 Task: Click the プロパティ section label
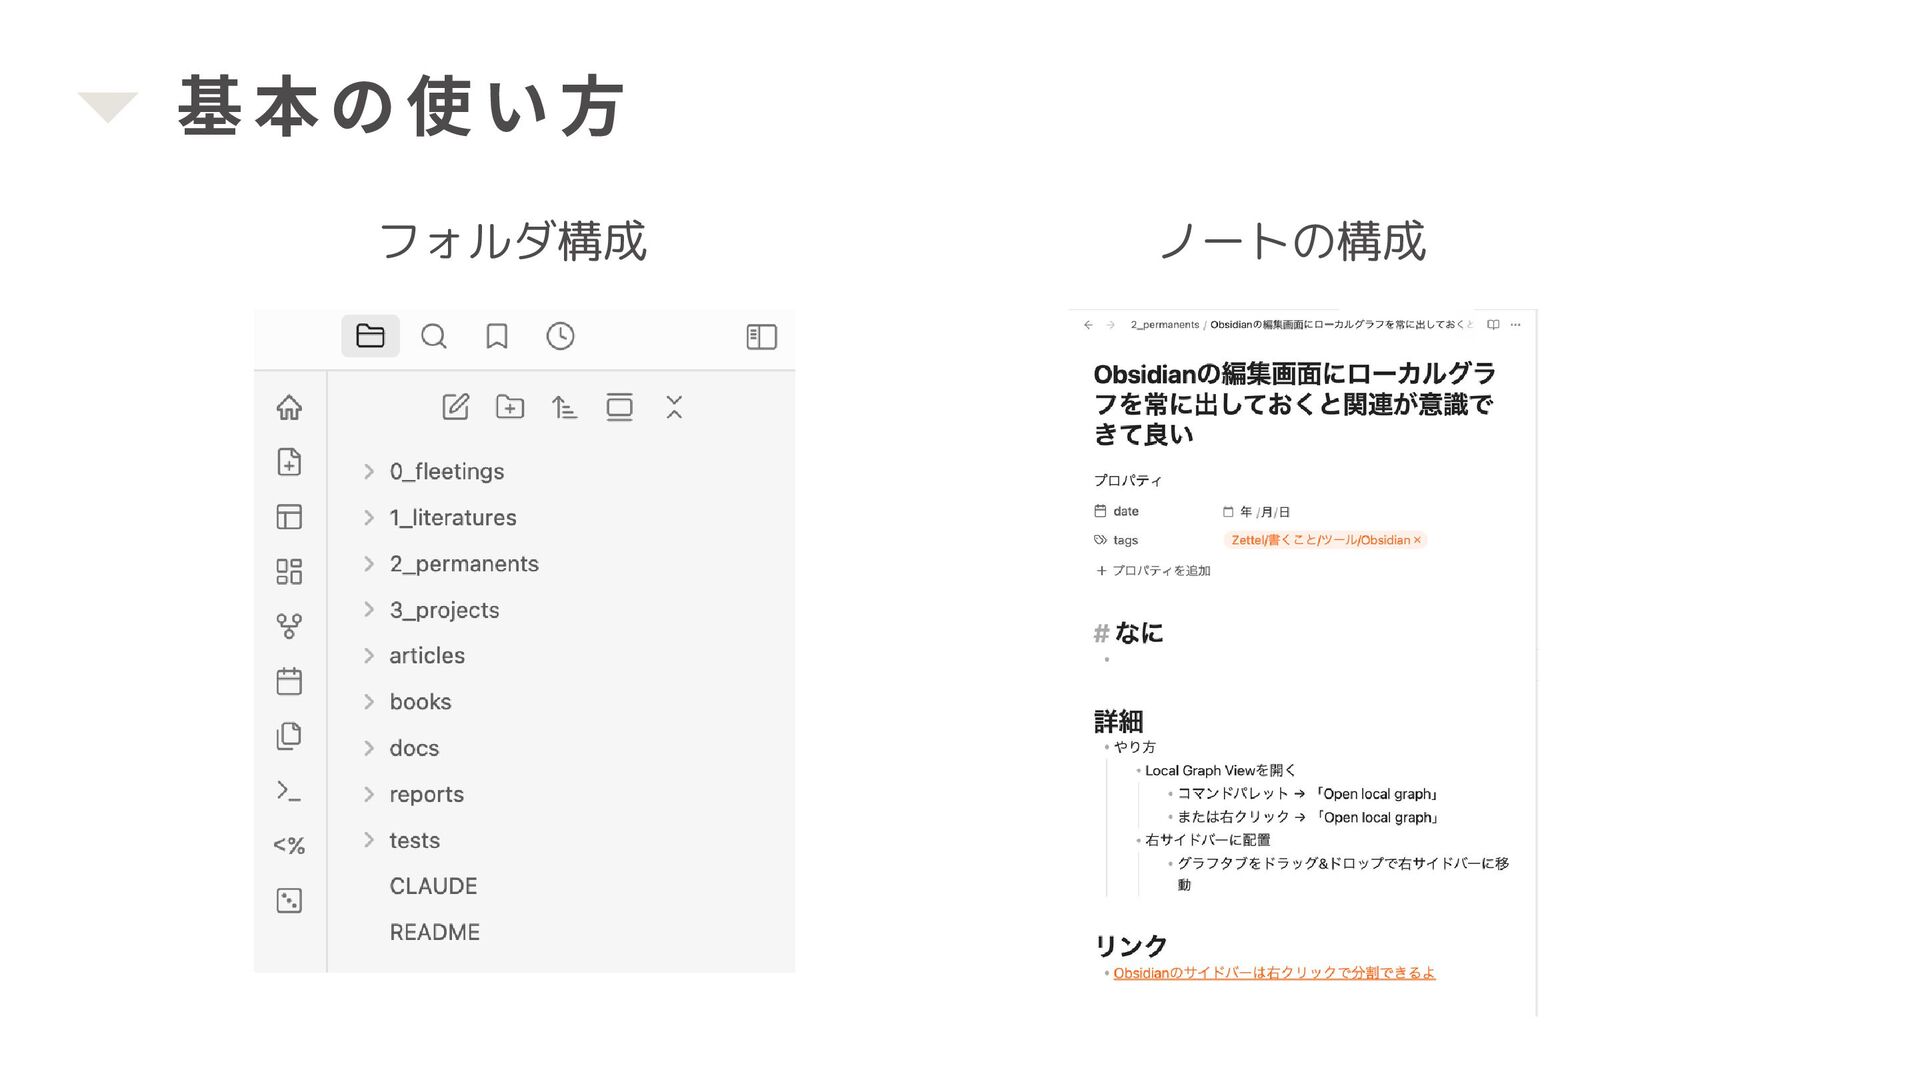point(1128,481)
